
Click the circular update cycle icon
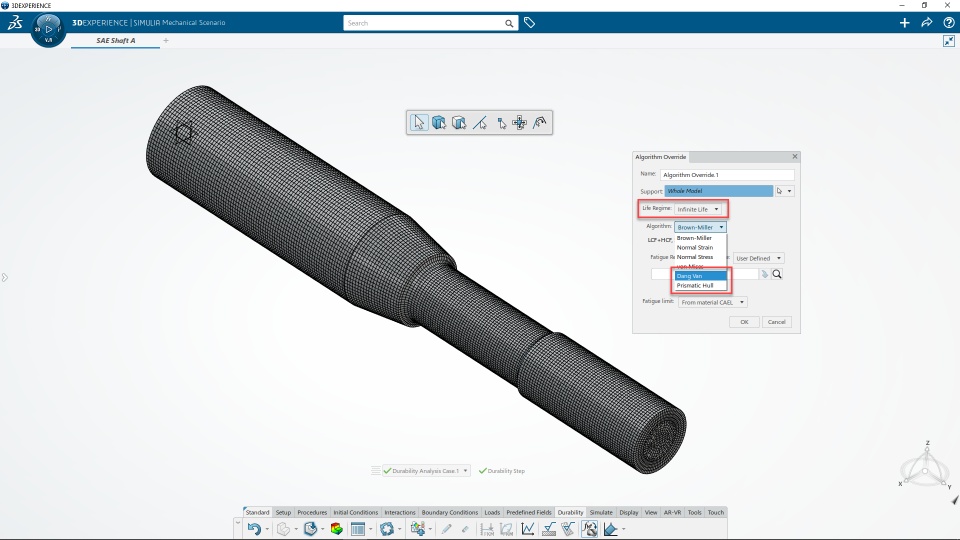click(x=386, y=529)
